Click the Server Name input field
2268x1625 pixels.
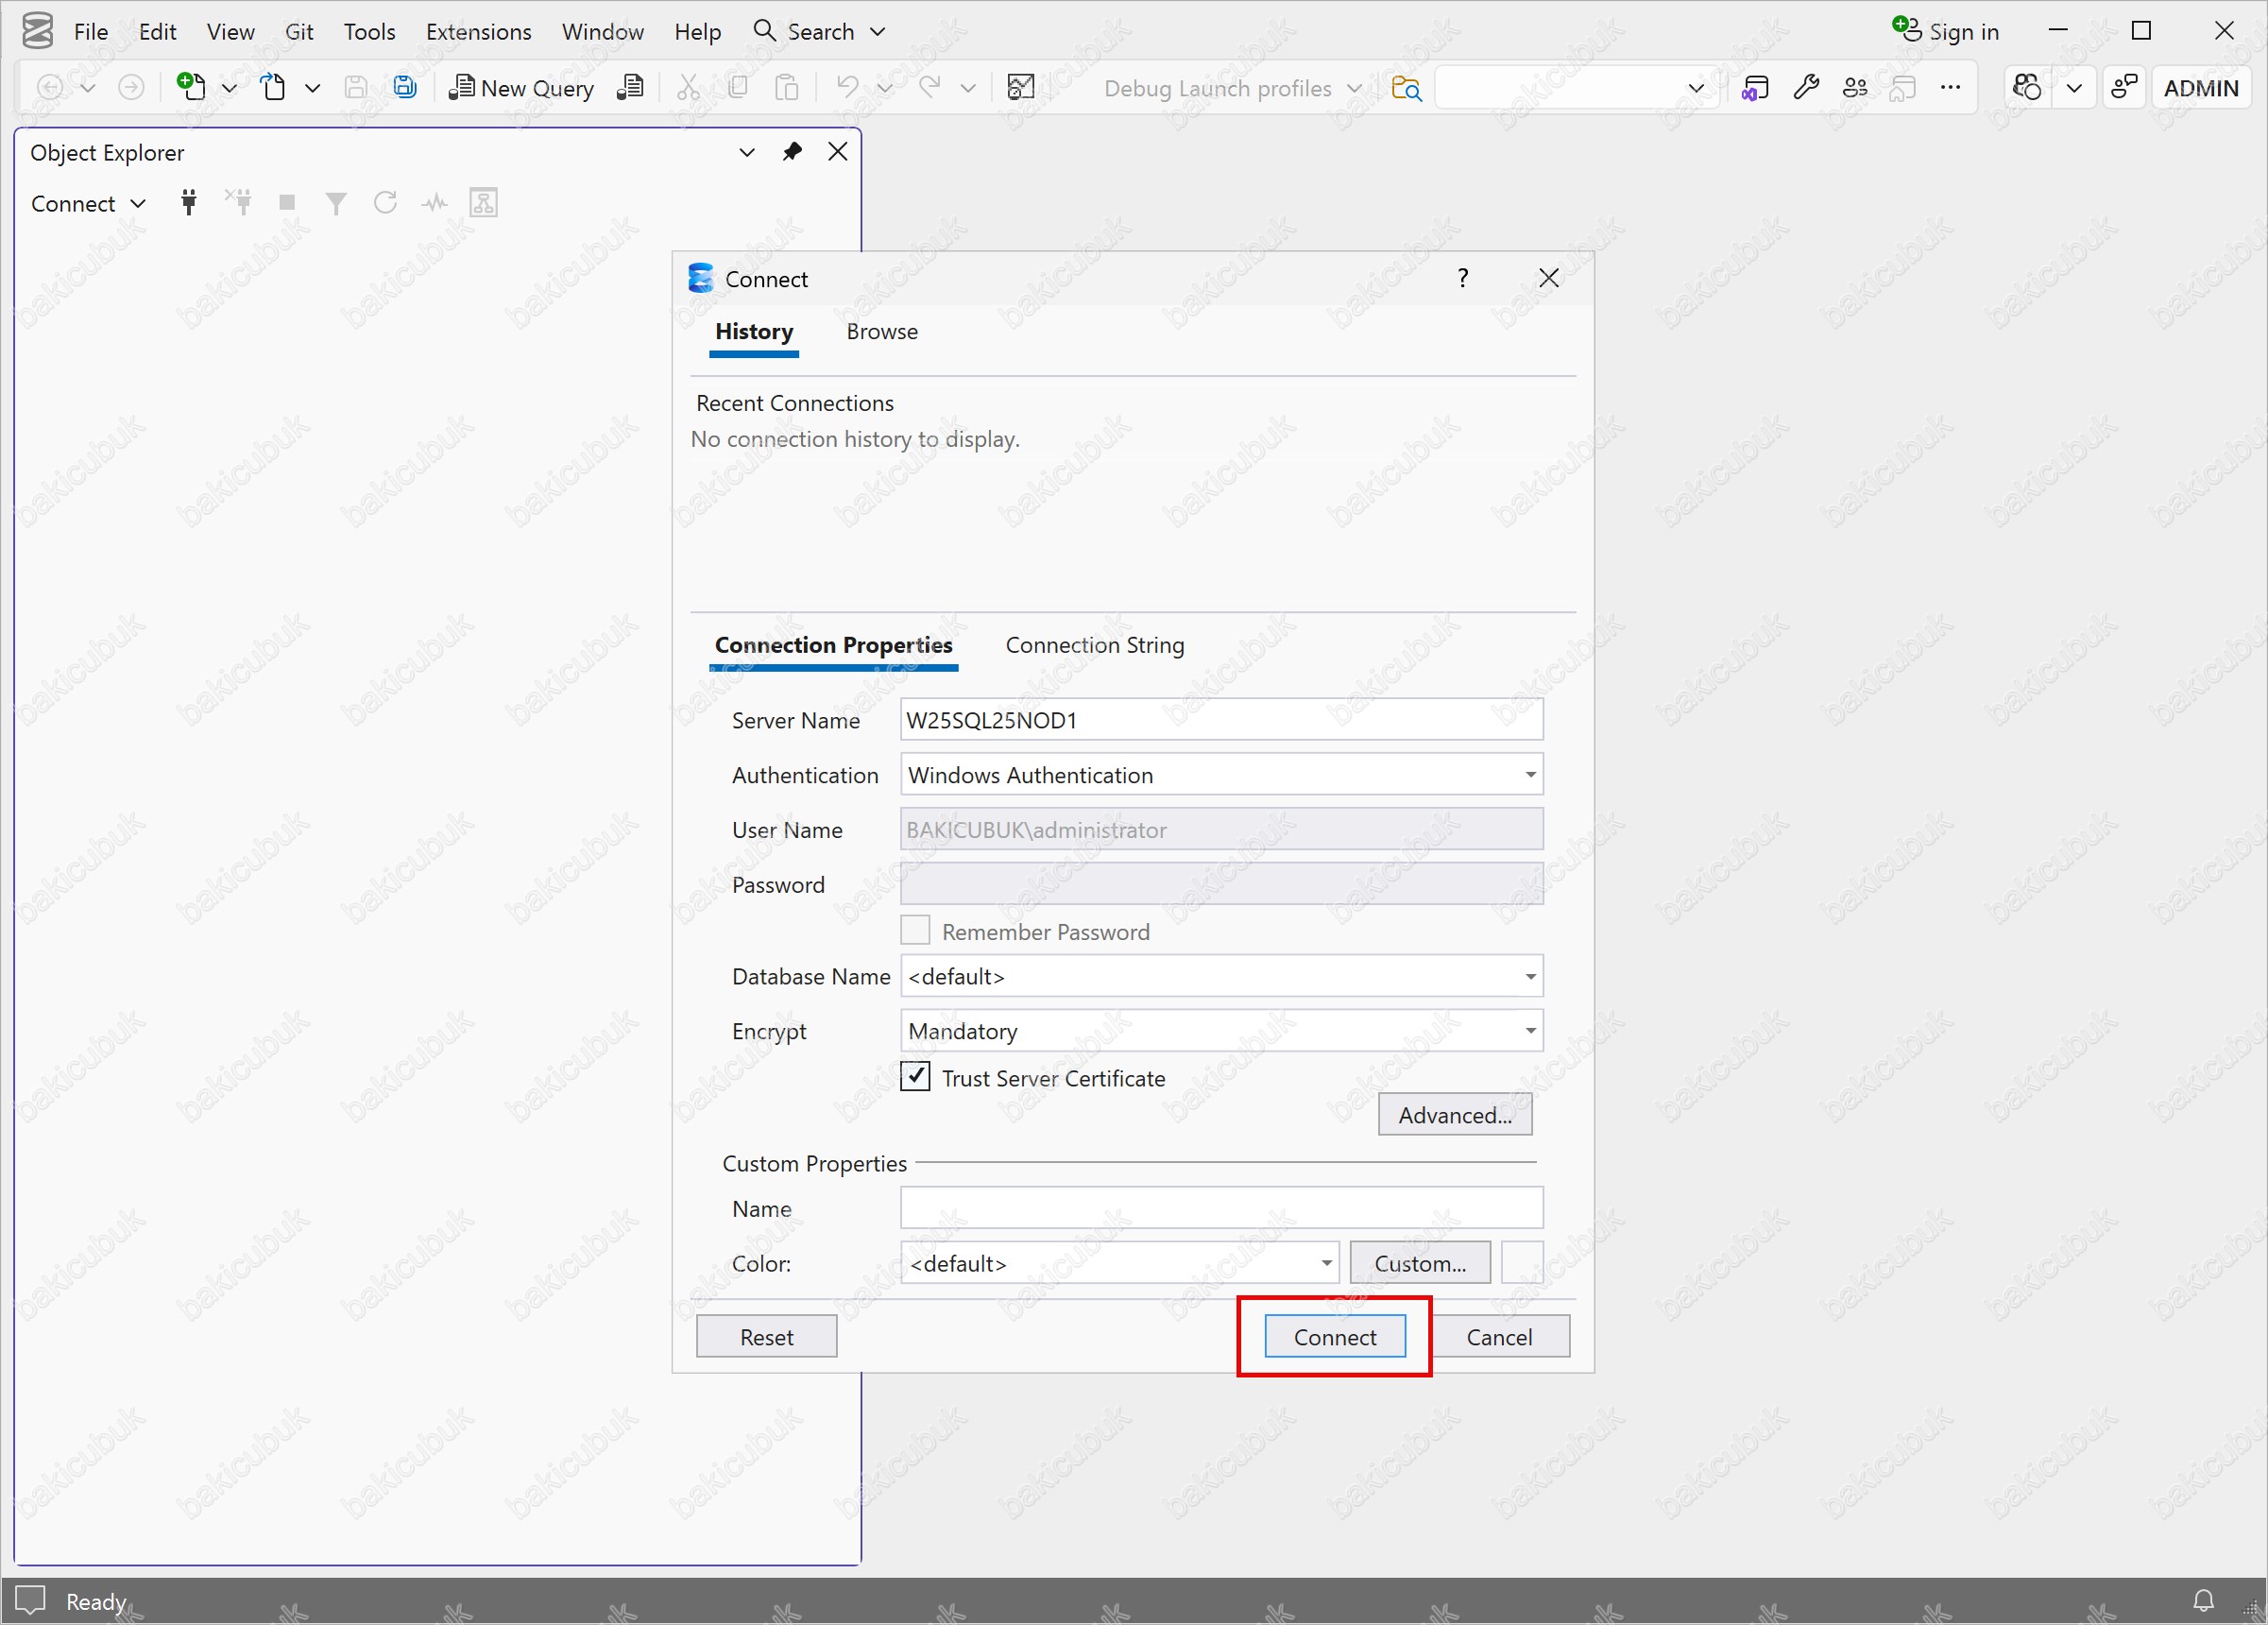pyautogui.click(x=1220, y=720)
